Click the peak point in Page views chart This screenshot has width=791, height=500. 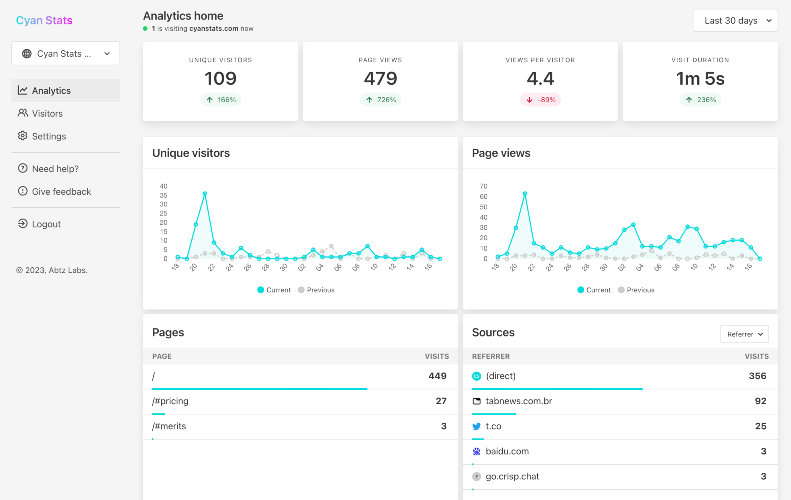click(x=525, y=194)
